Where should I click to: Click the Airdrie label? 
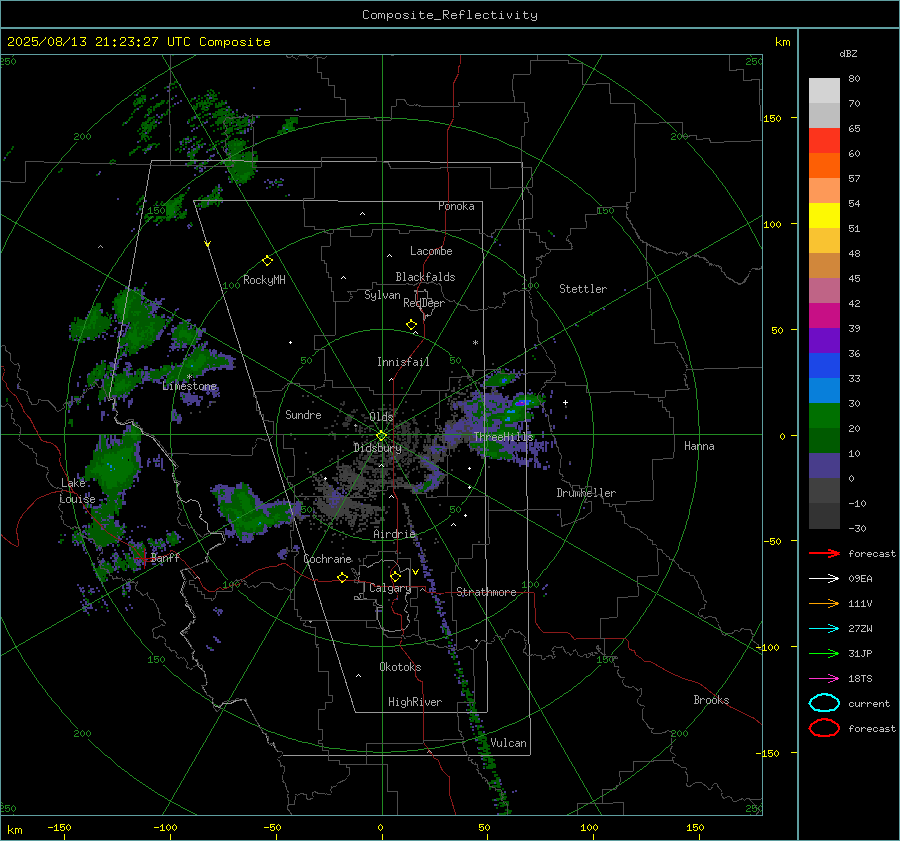[394, 534]
